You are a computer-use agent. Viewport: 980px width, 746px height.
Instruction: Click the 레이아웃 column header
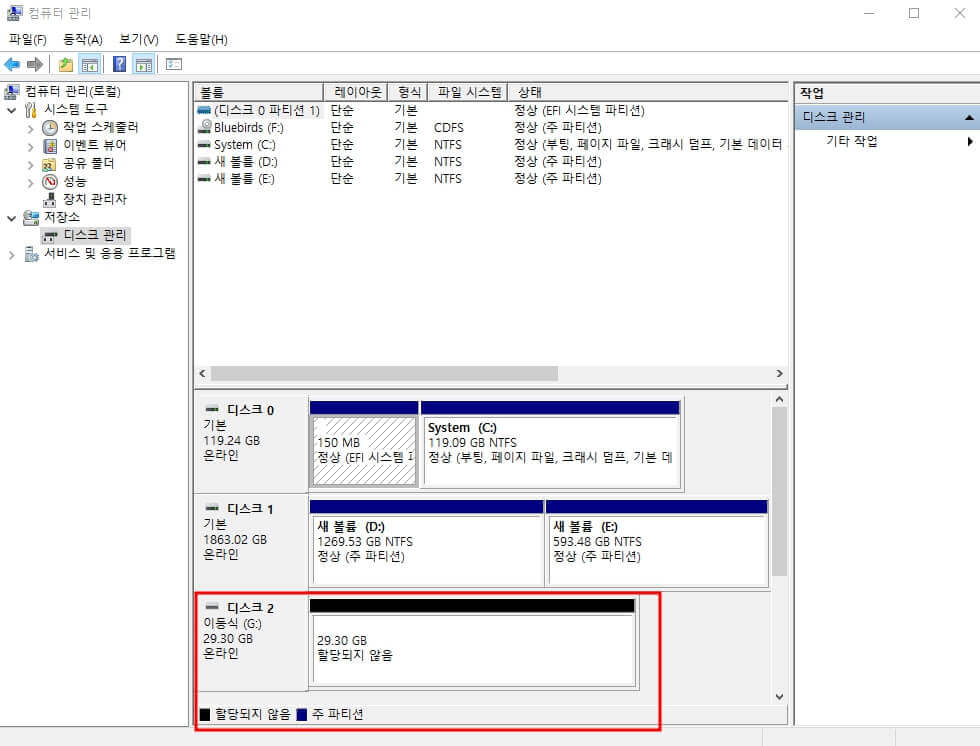(x=357, y=91)
